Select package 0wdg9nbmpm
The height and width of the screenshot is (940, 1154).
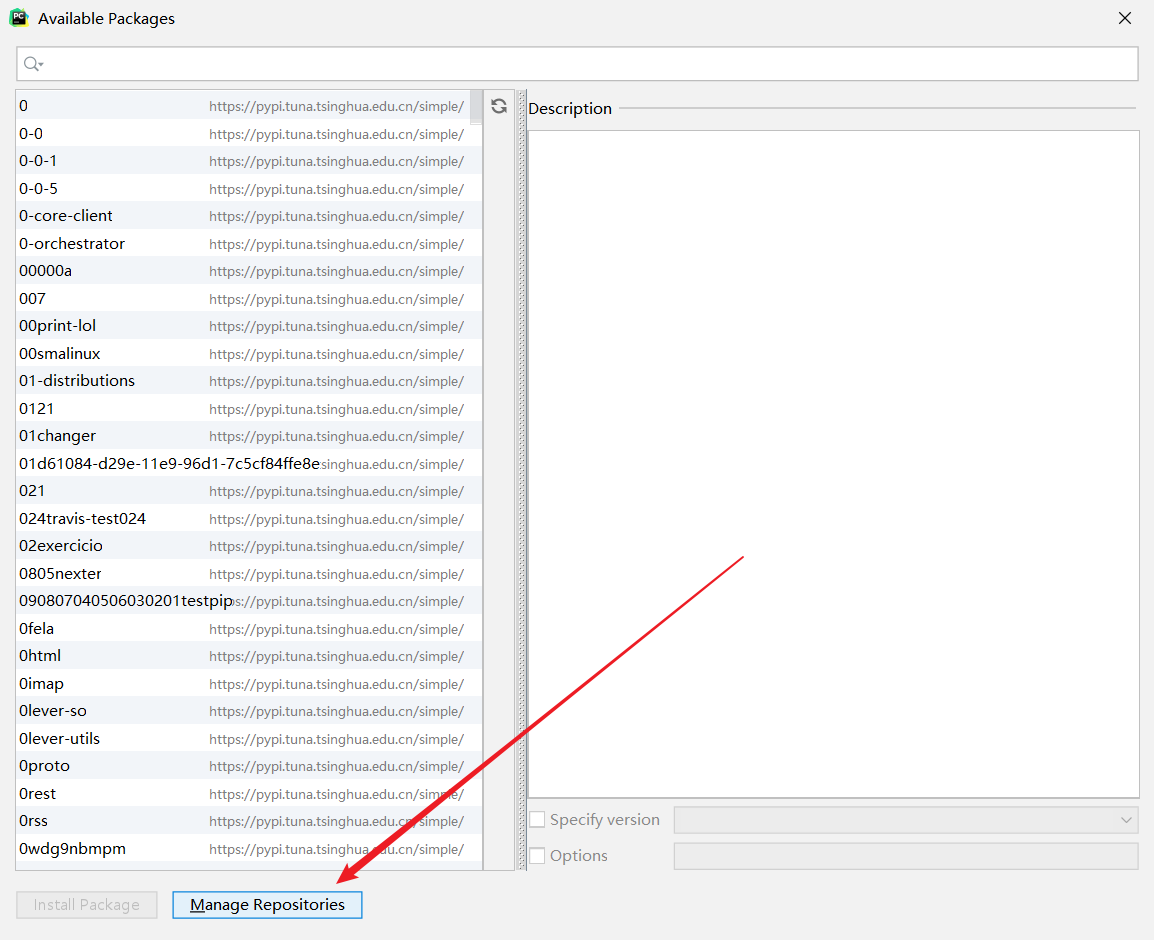coord(249,848)
